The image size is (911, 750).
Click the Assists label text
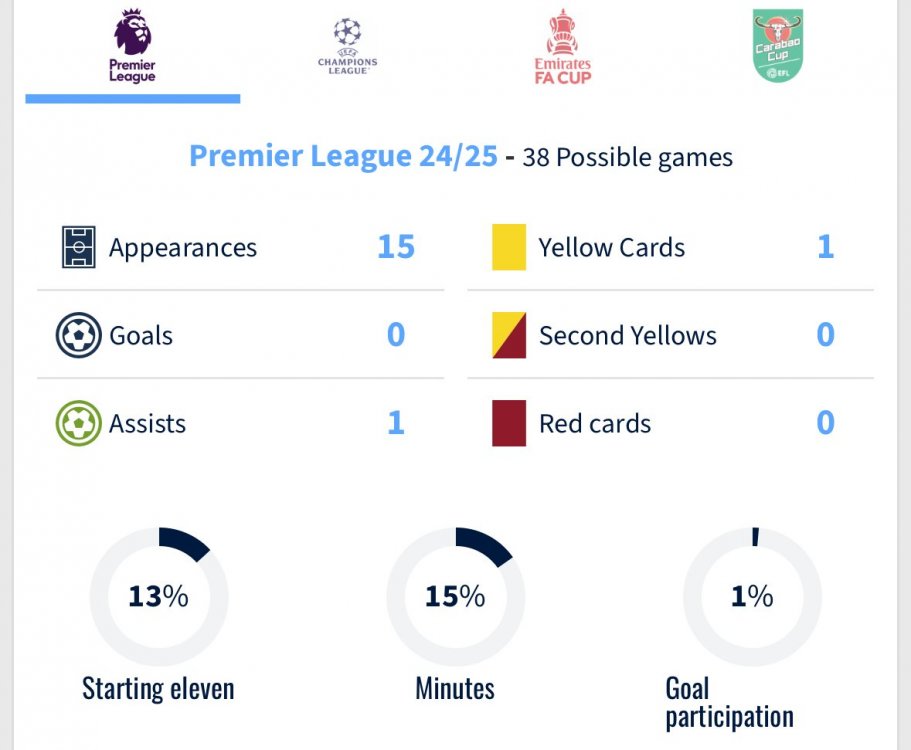pos(147,424)
